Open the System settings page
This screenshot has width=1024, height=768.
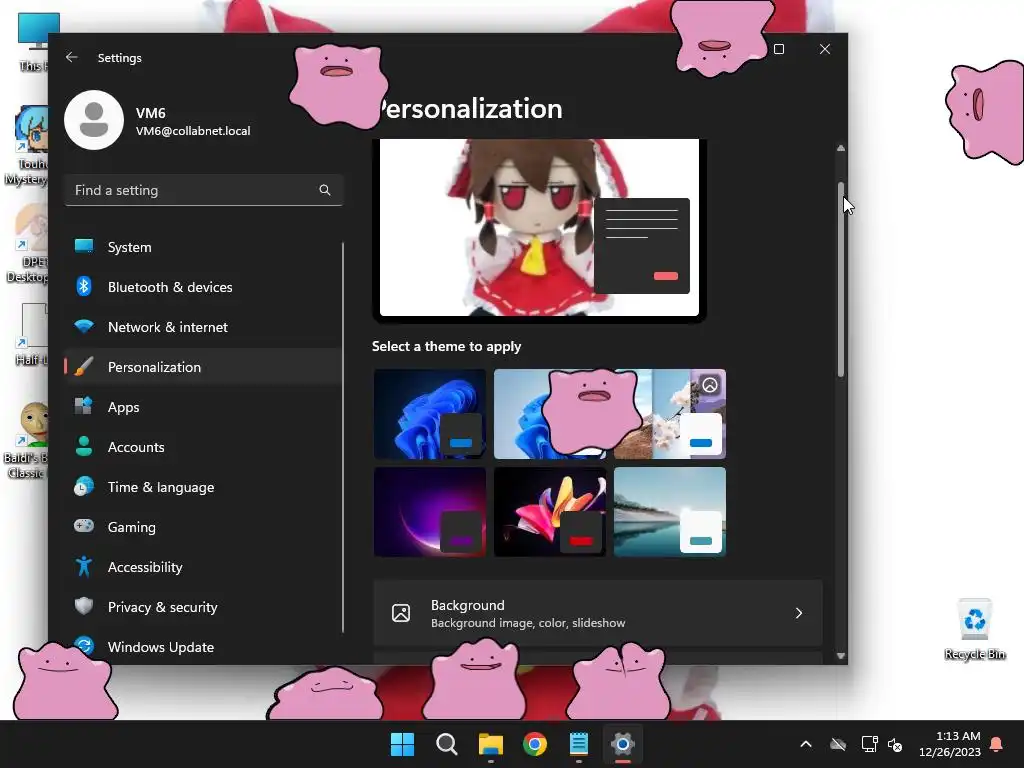click(202, 247)
